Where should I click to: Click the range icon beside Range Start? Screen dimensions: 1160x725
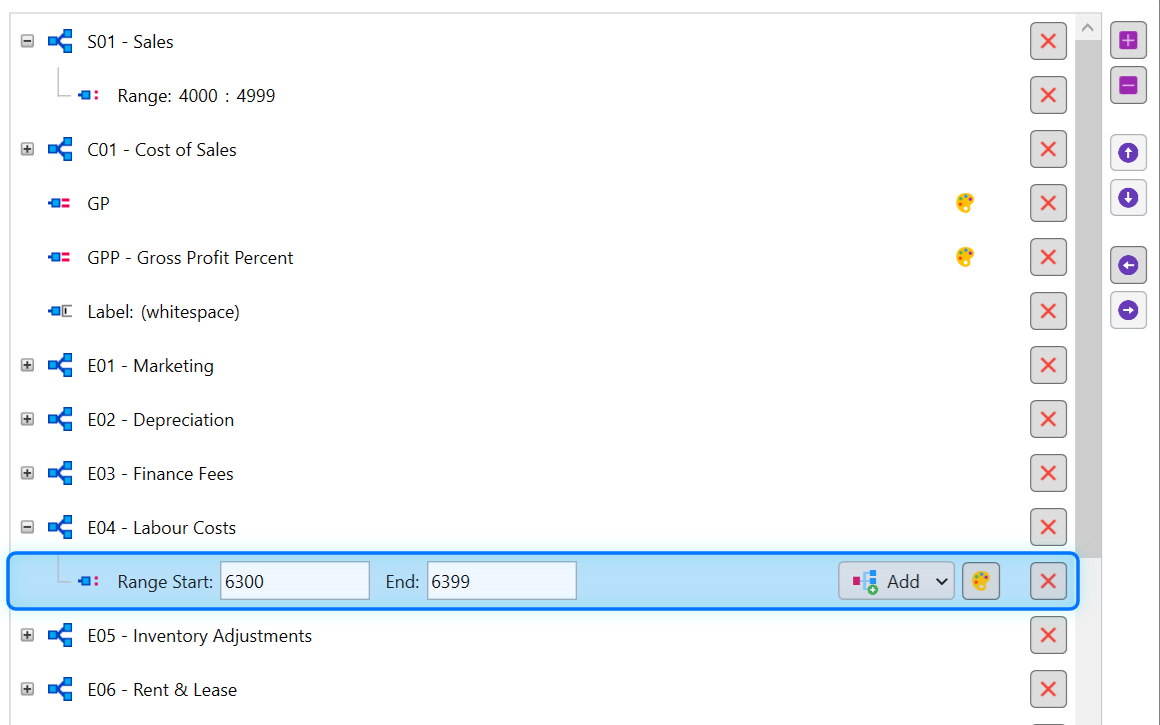coord(89,581)
